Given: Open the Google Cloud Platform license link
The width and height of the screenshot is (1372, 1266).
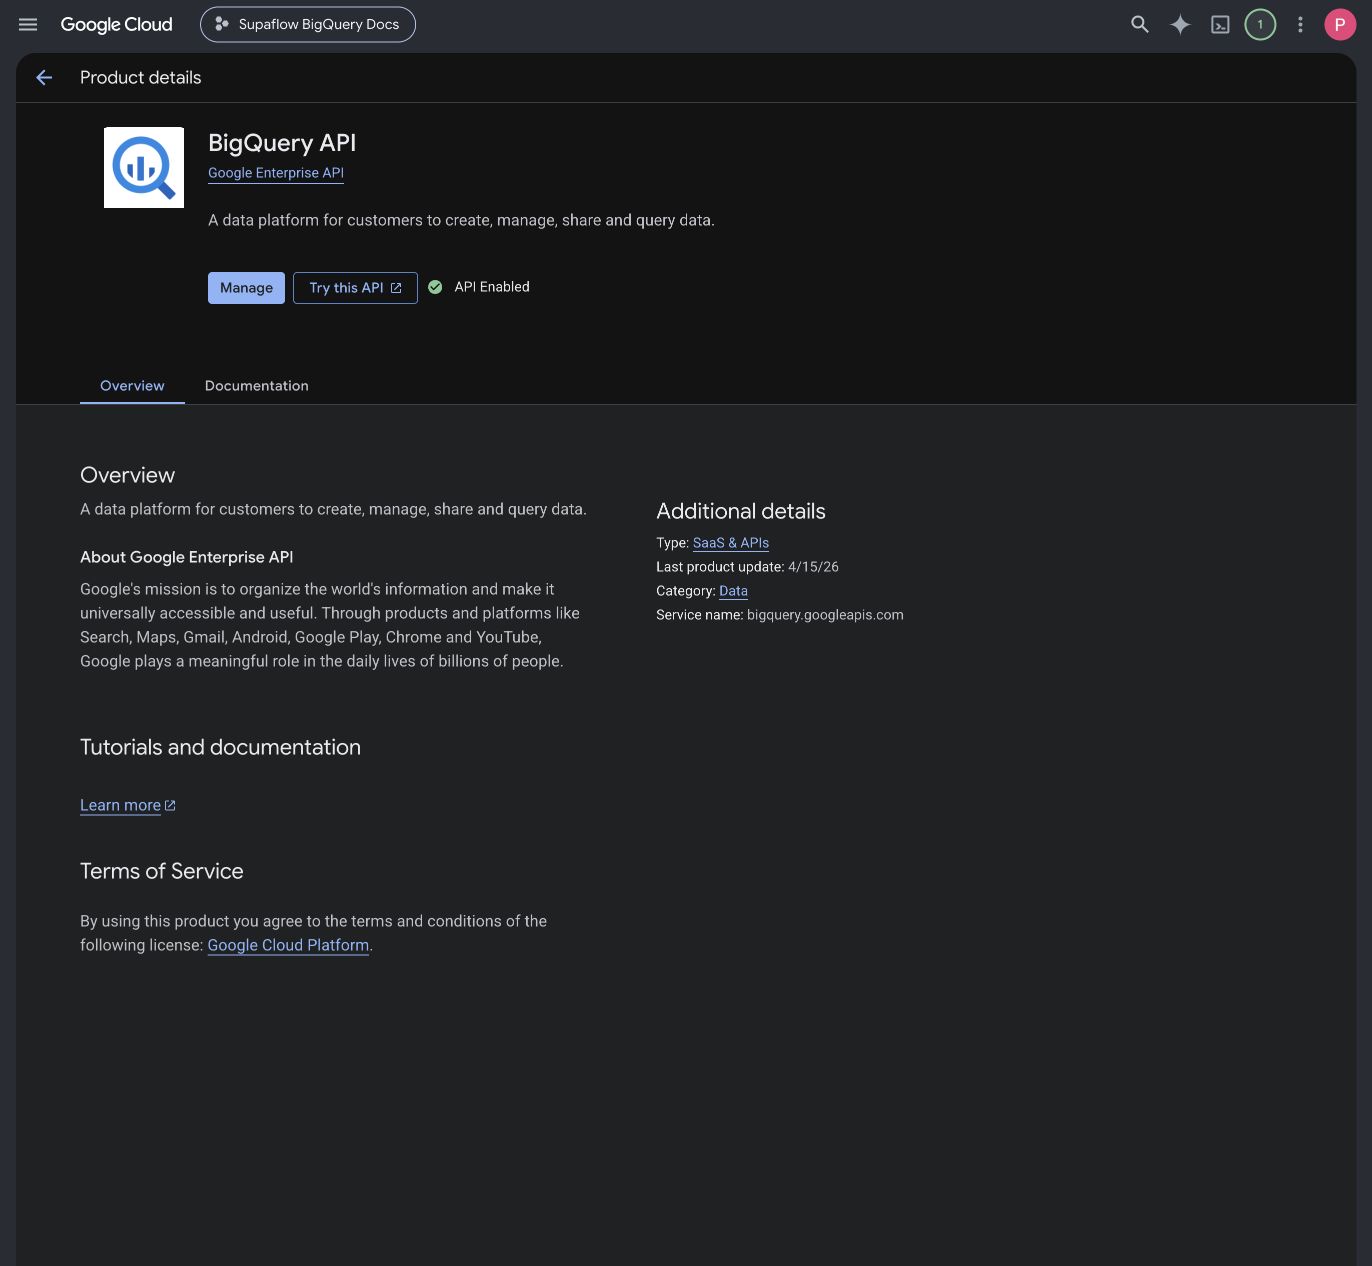Looking at the screenshot, I should pos(288,945).
